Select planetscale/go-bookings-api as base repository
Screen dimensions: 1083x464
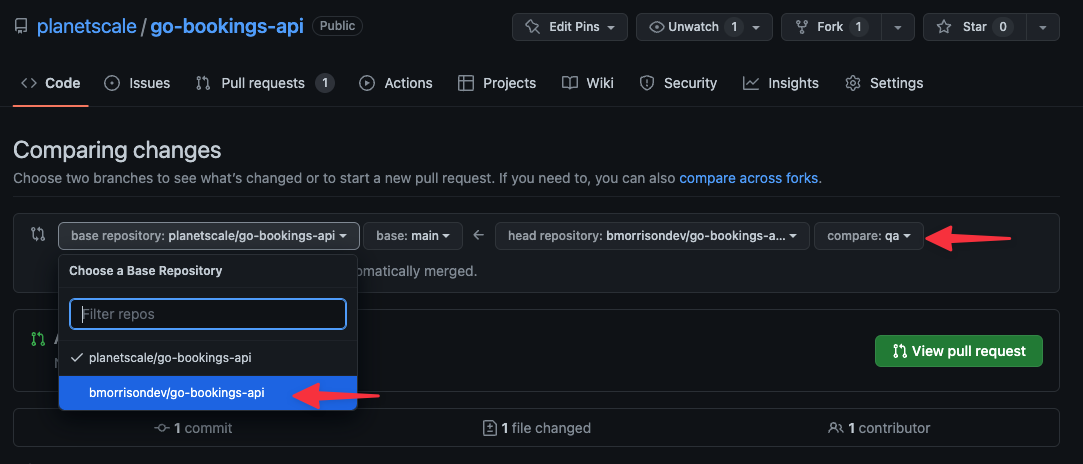click(208, 358)
